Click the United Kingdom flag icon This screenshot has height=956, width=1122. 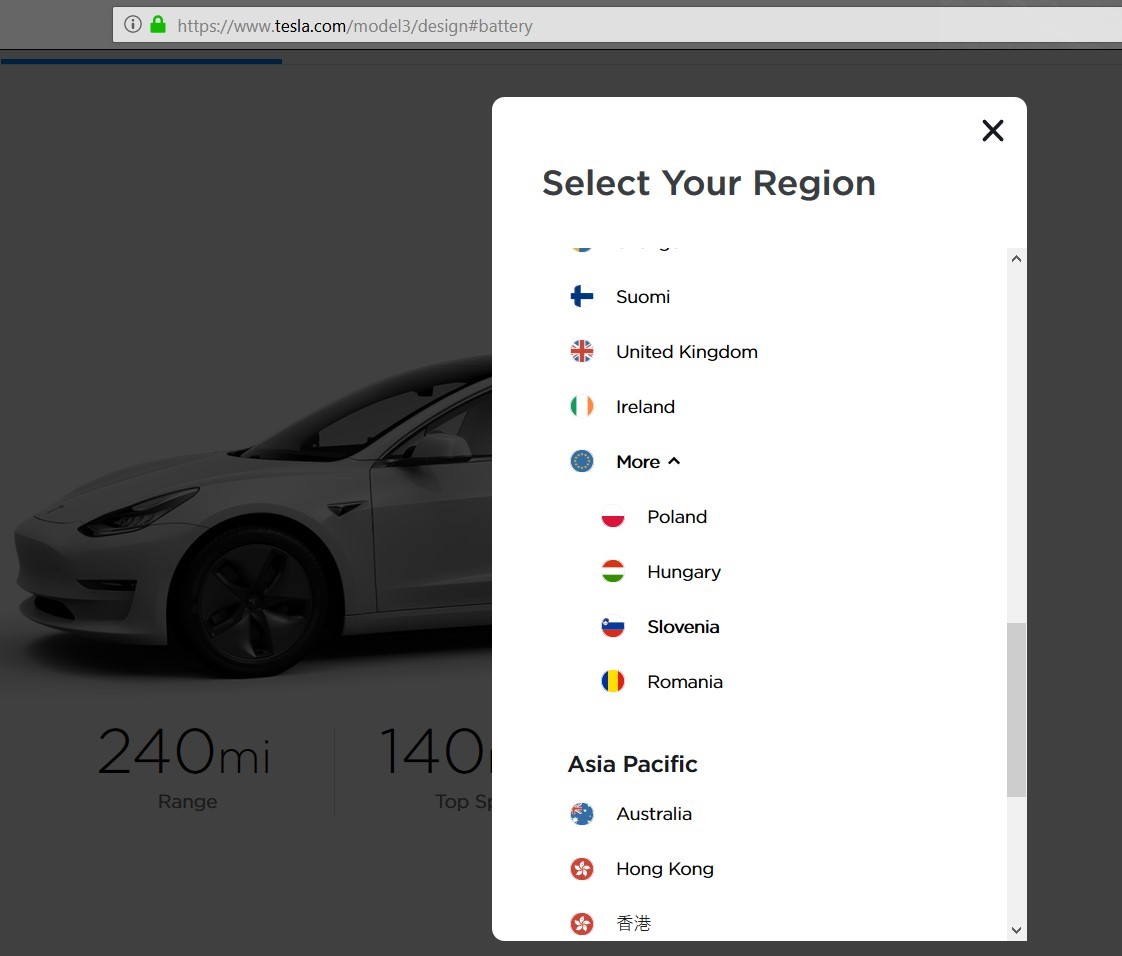tap(582, 352)
